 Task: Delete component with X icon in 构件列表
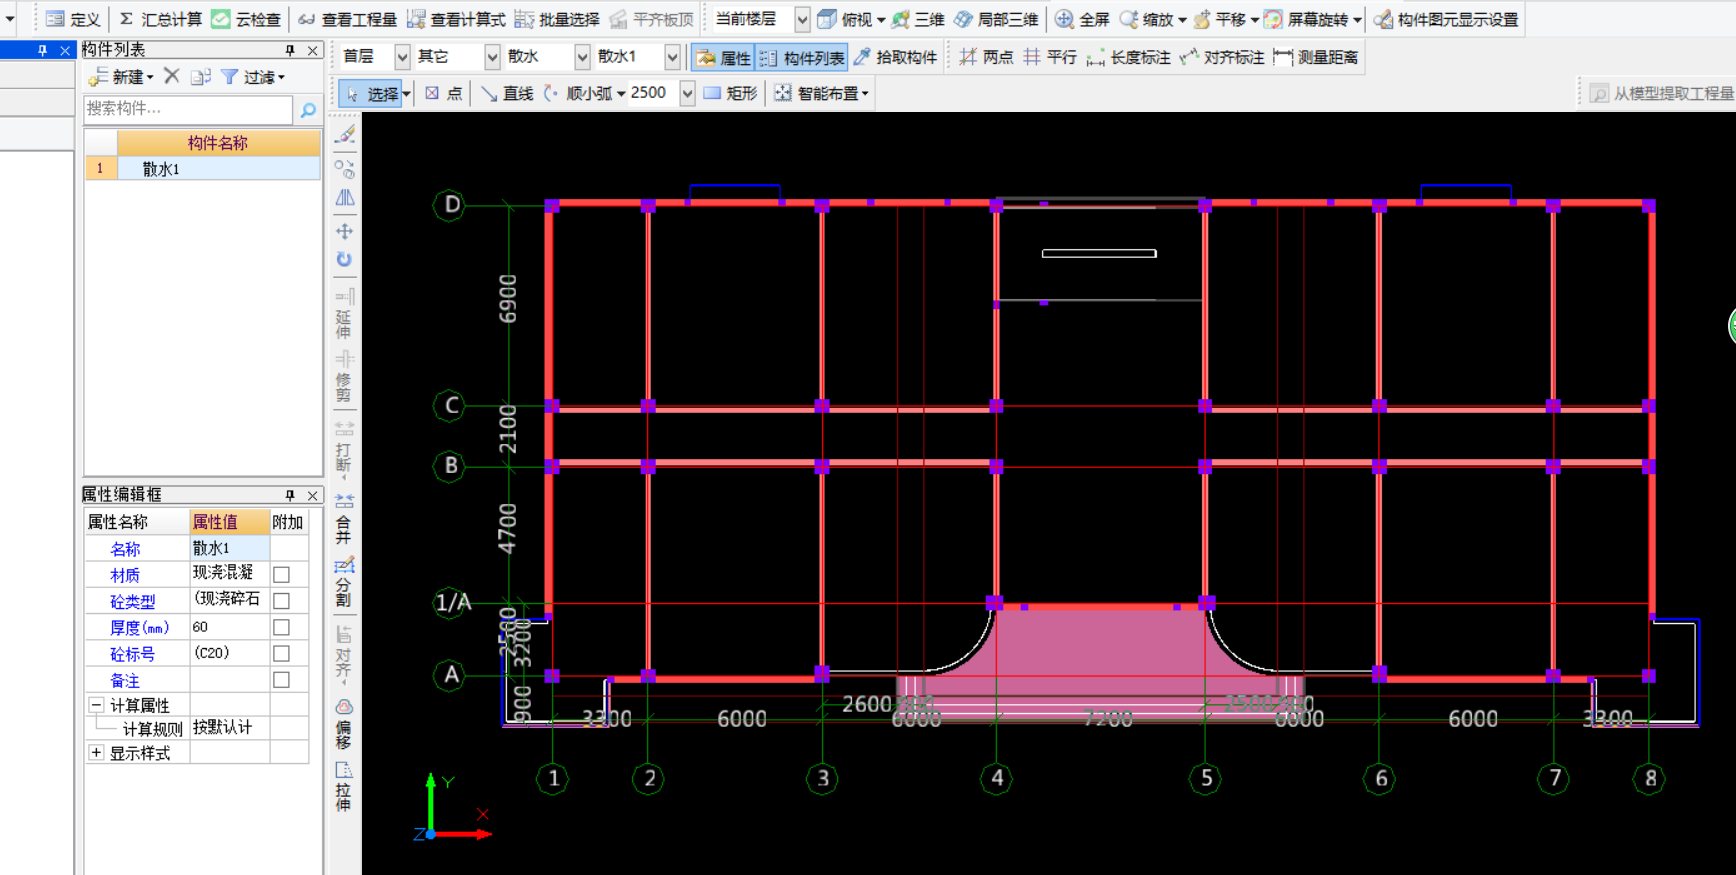coord(172,76)
